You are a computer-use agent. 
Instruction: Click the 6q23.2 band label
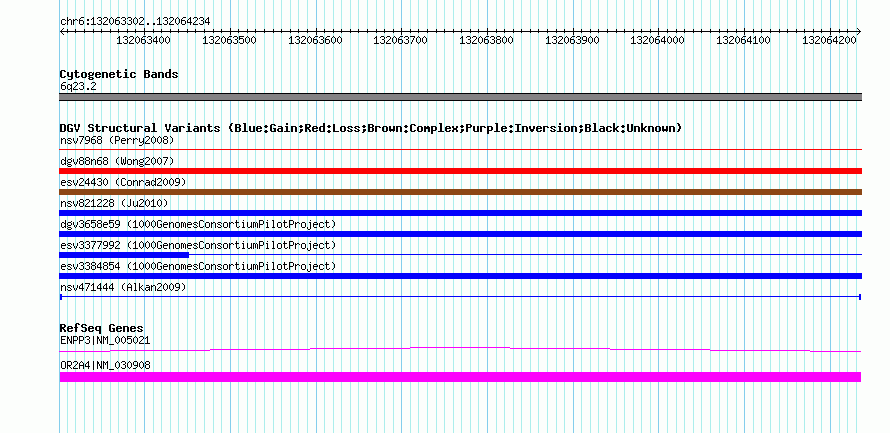pos(77,86)
